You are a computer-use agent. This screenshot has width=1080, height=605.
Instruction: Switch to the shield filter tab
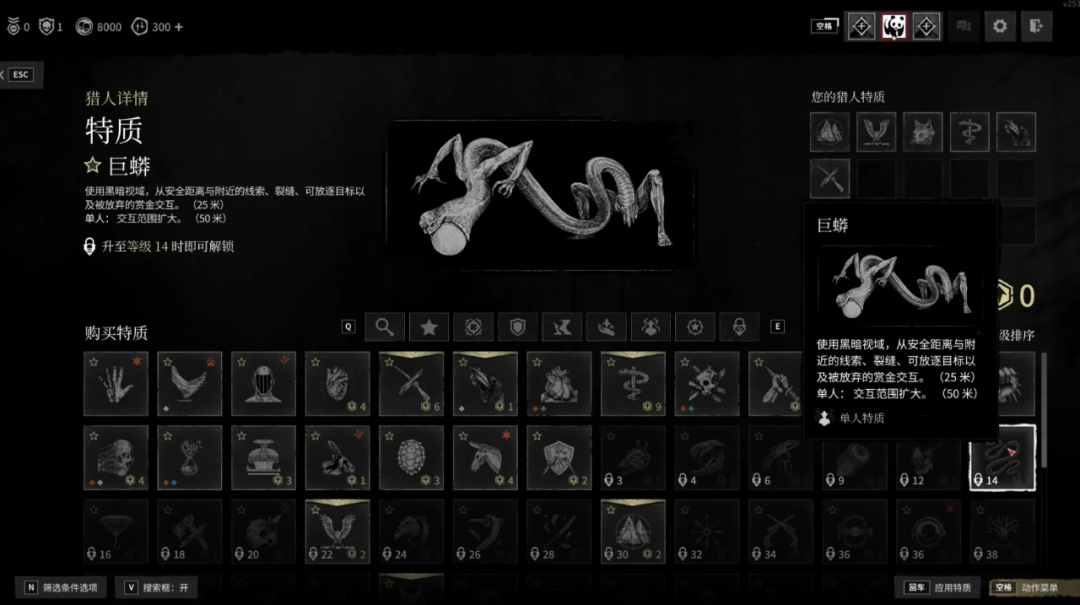pos(517,327)
